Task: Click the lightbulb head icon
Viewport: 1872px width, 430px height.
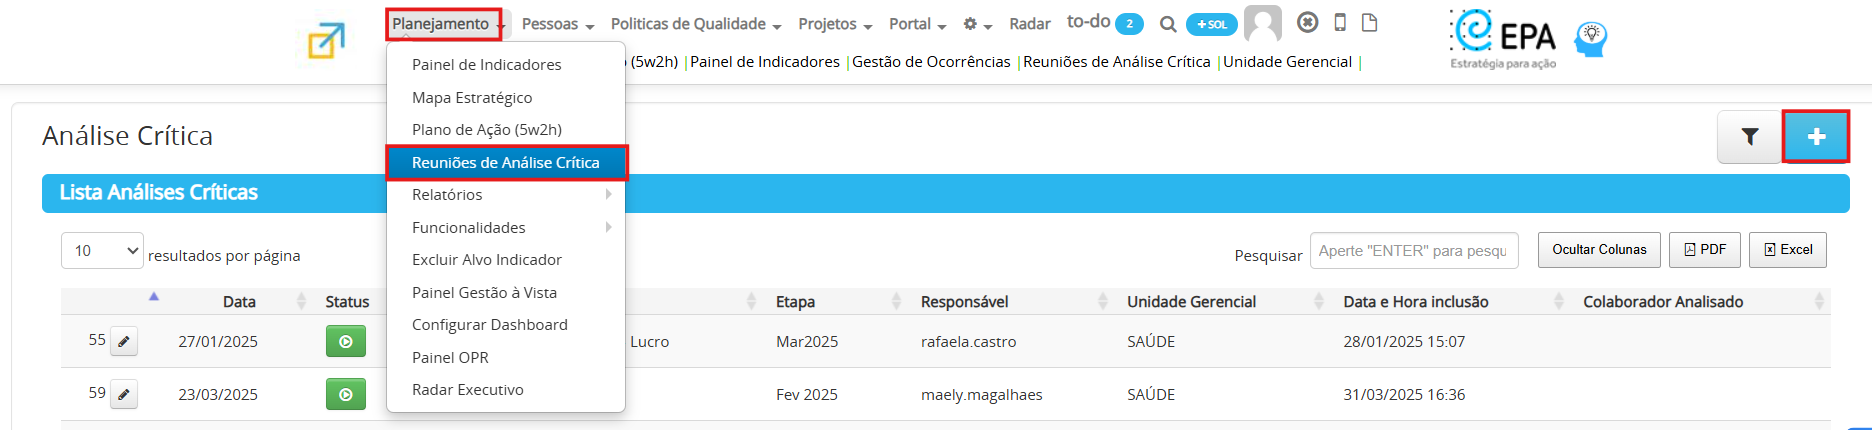Action: coord(1590,39)
